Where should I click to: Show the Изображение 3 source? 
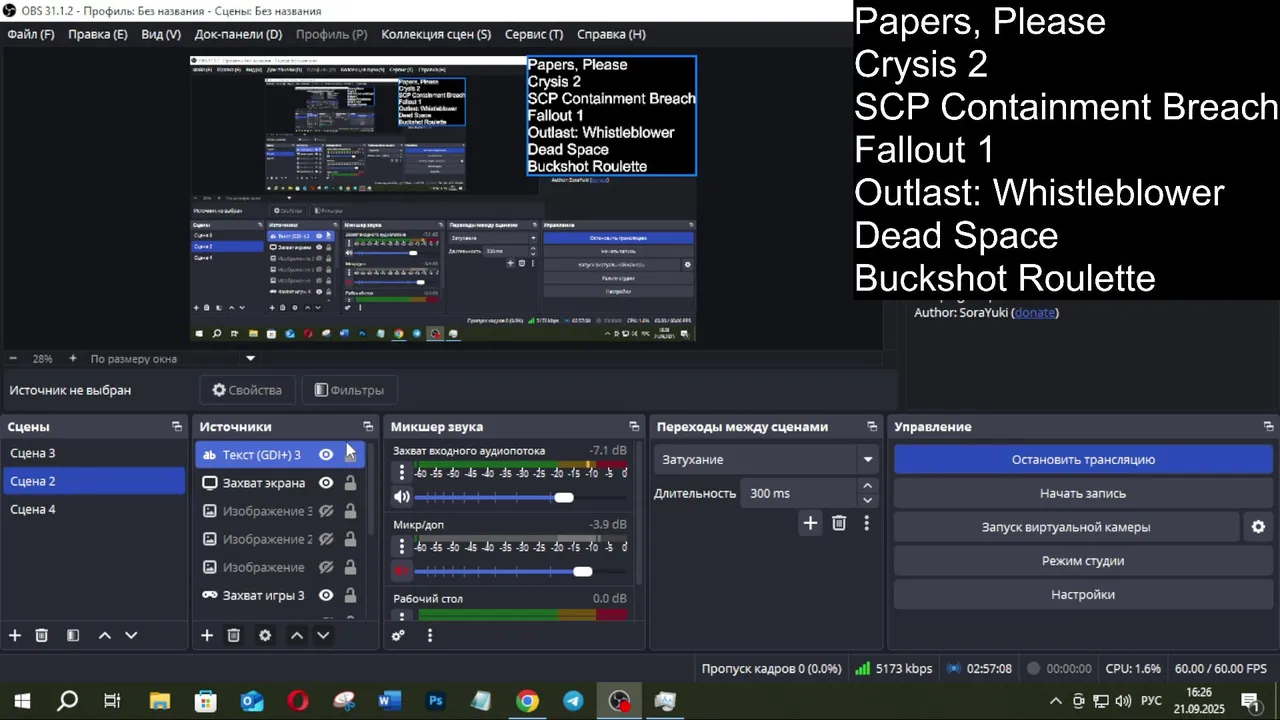click(326, 511)
